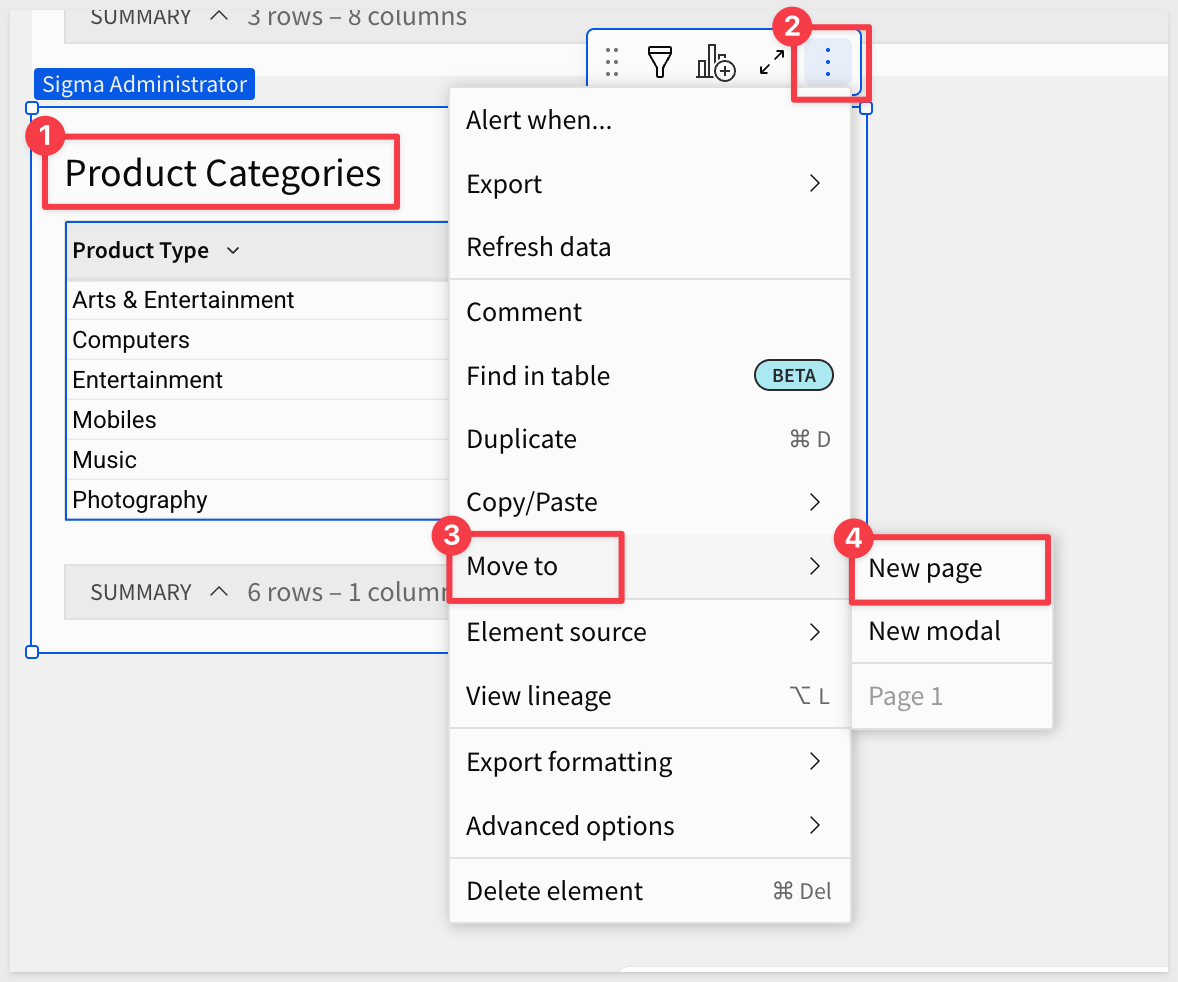Click the add child chart icon
The image size is (1178, 982).
(715, 63)
